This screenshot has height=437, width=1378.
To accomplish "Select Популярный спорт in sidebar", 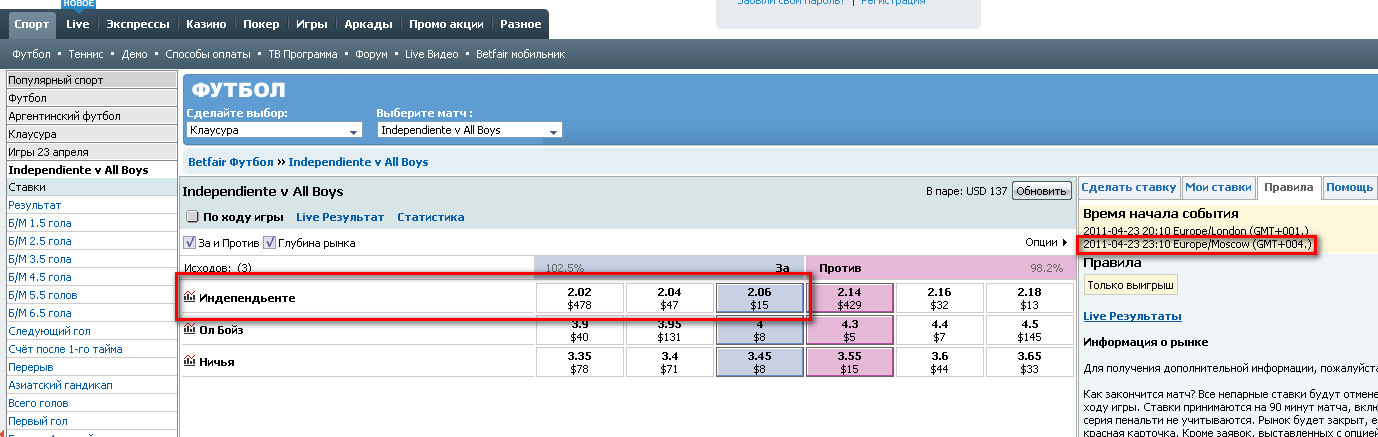I will pos(92,80).
